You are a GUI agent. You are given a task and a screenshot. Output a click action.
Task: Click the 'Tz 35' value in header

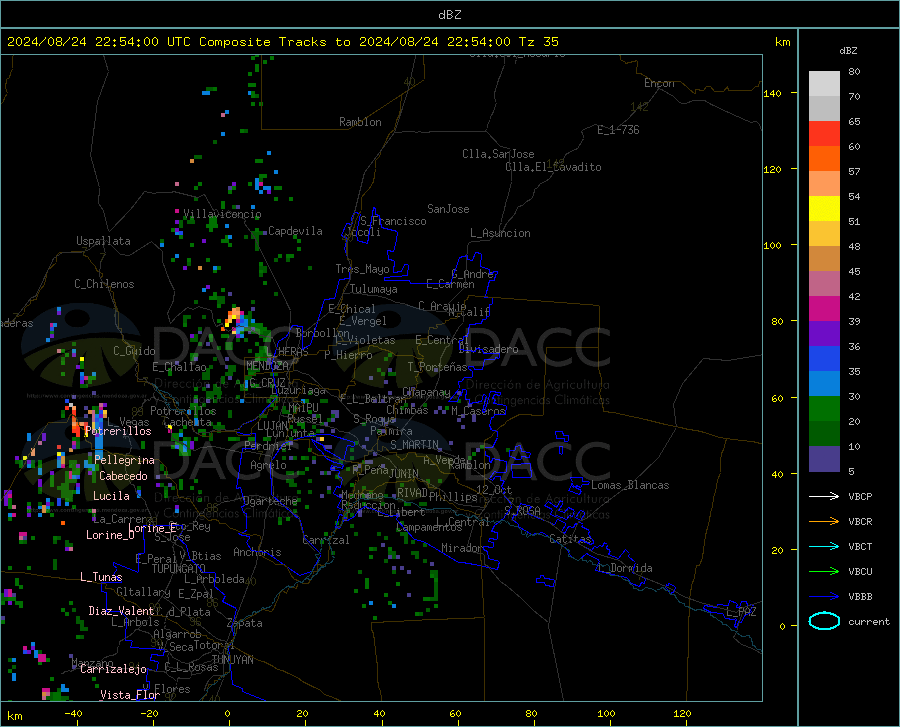pyautogui.click(x=538, y=42)
